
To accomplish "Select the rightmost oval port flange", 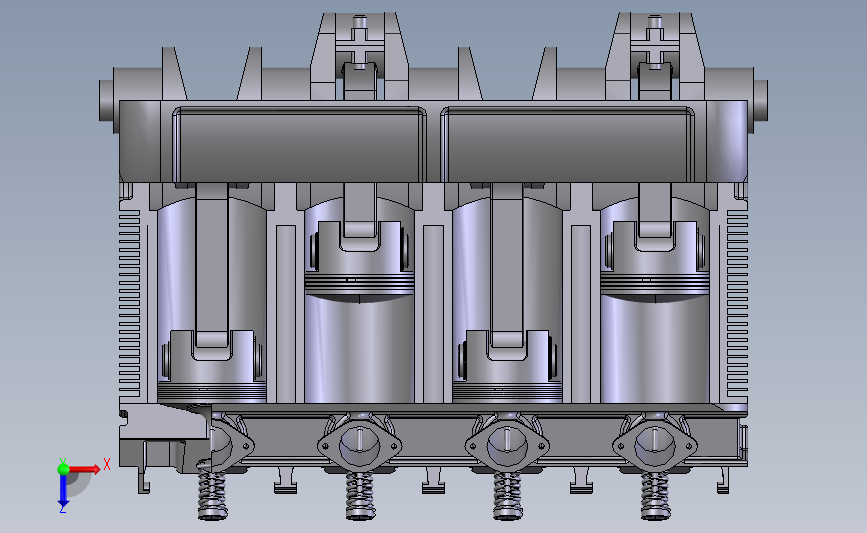I will pyautogui.click(x=655, y=446).
